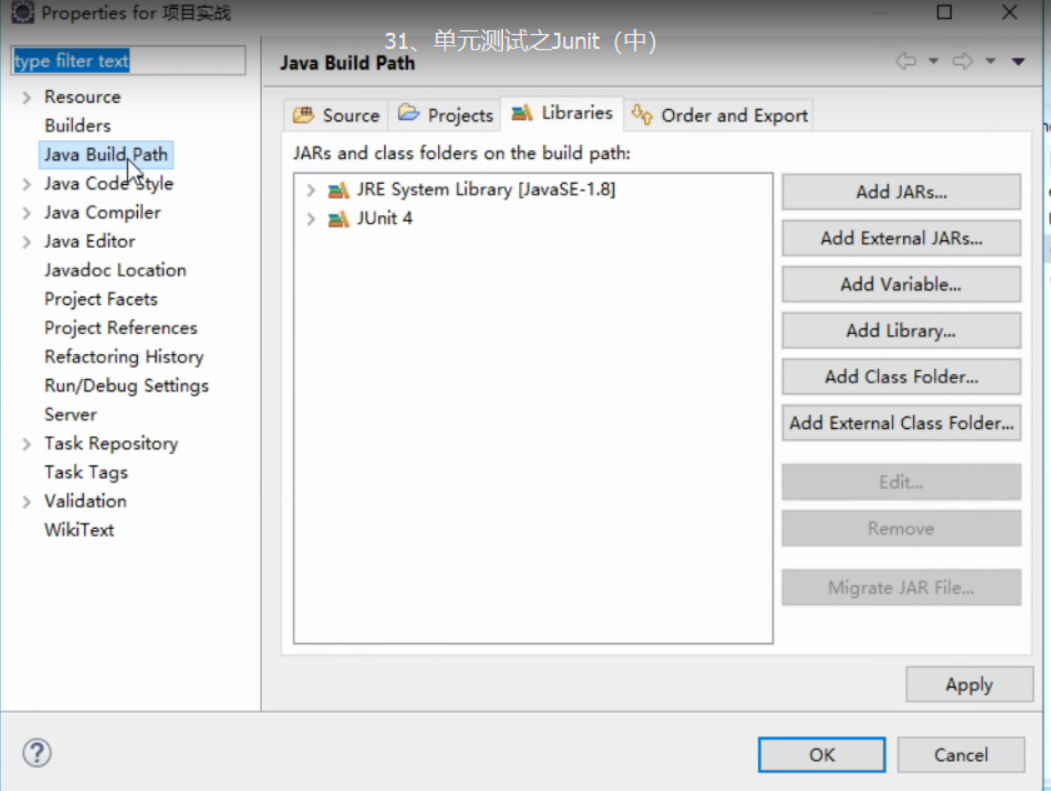Select WikiText item
Image resolution: width=1051 pixels, height=791 pixels.
pyautogui.click(x=79, y=530)
